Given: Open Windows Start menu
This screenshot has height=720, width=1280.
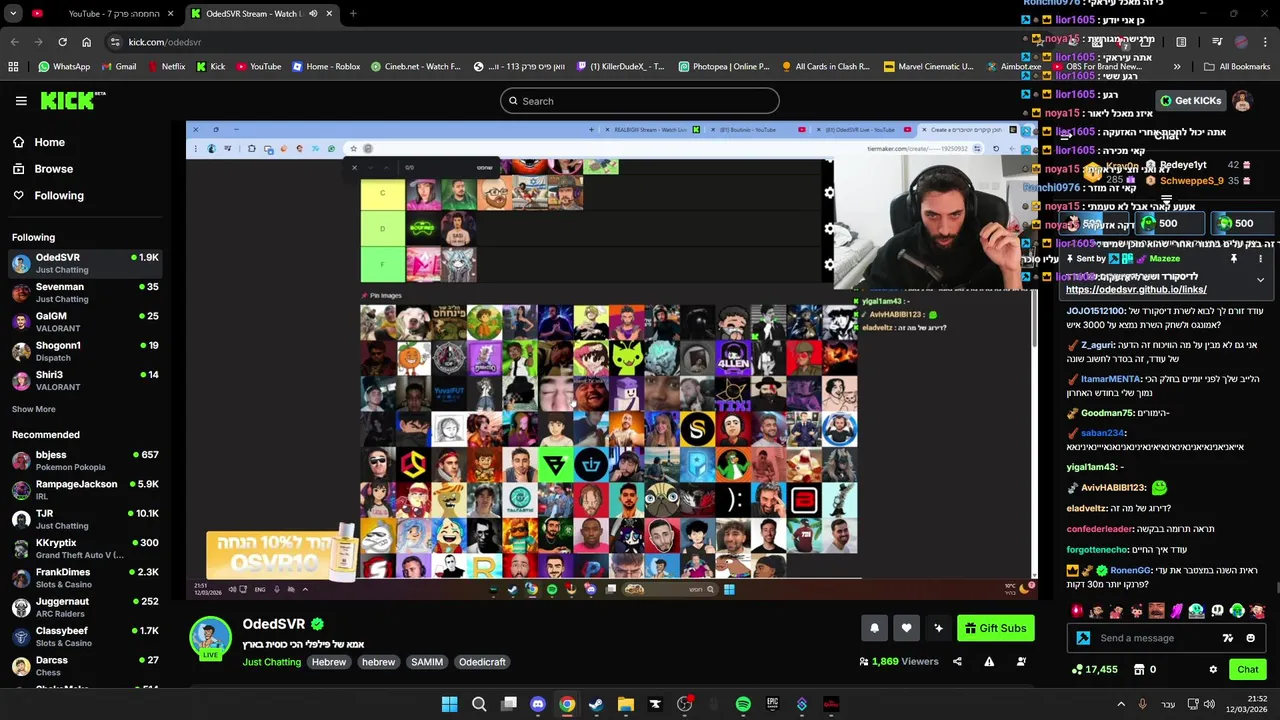Looking at the screenshot, I should point(449,704).
